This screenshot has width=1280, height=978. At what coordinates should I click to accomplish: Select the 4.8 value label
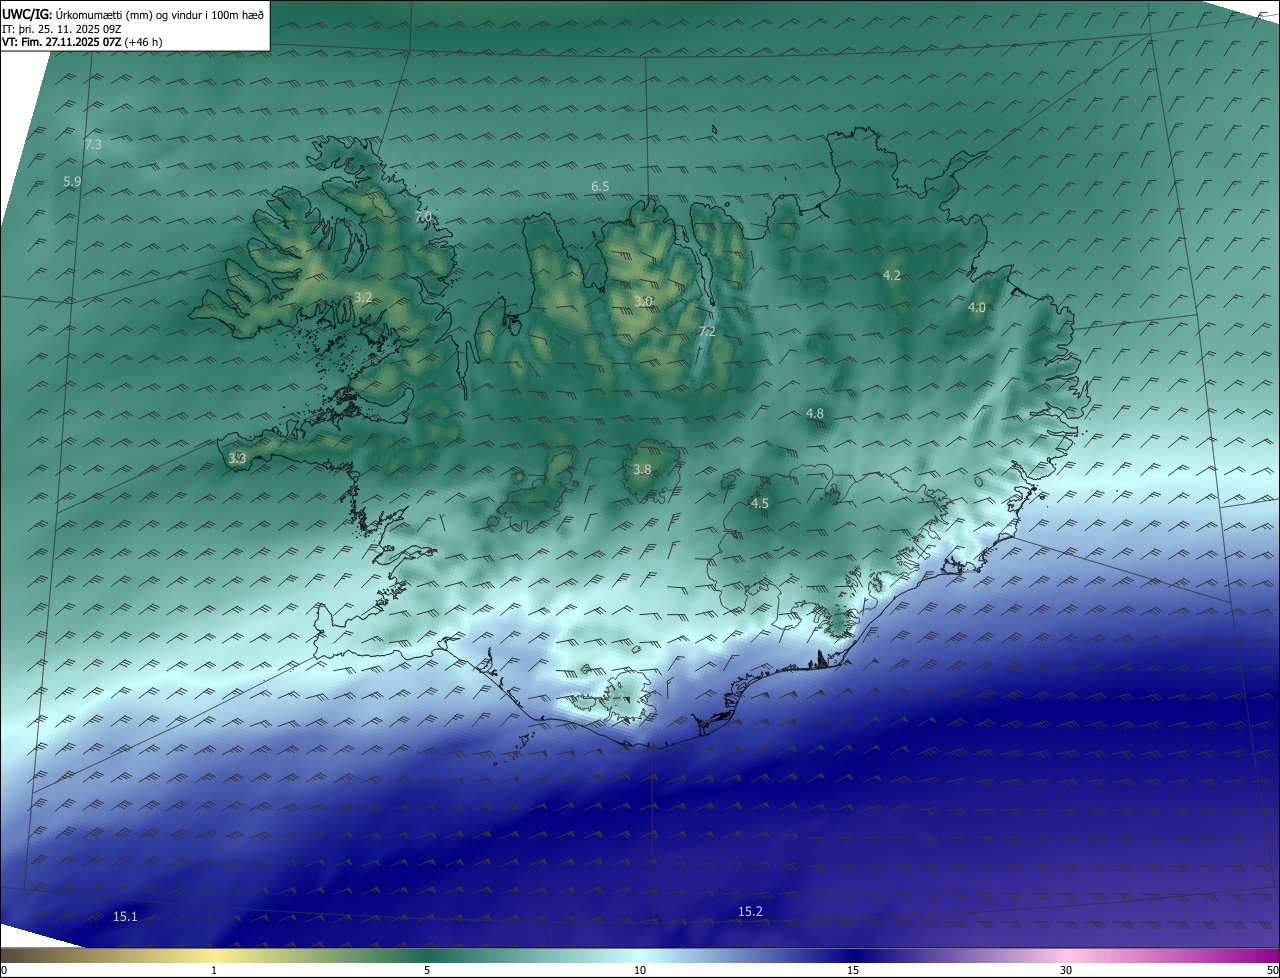[x=815, y=414]
